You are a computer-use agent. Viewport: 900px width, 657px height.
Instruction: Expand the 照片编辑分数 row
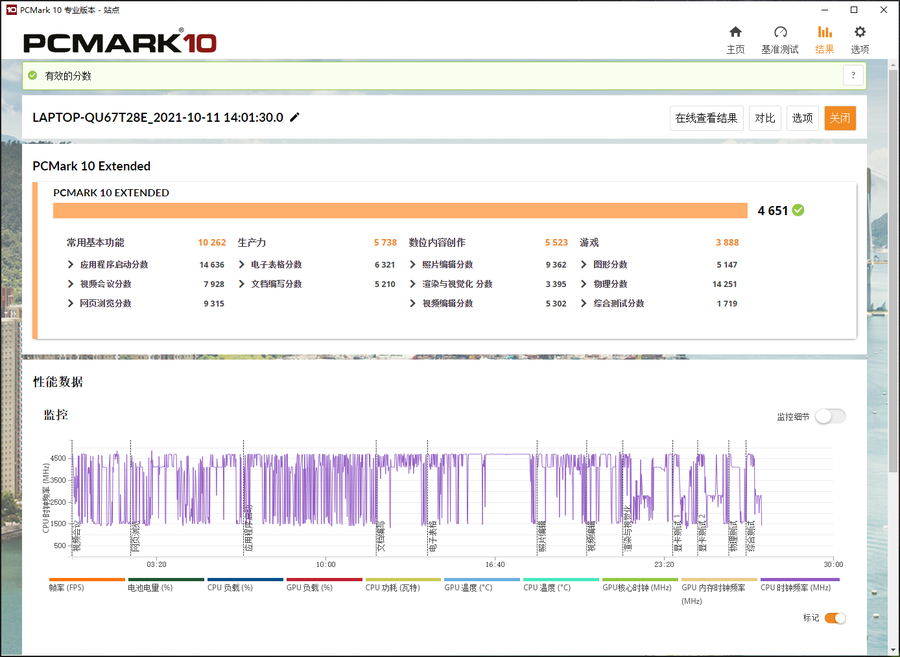click(x=413, y=265)
